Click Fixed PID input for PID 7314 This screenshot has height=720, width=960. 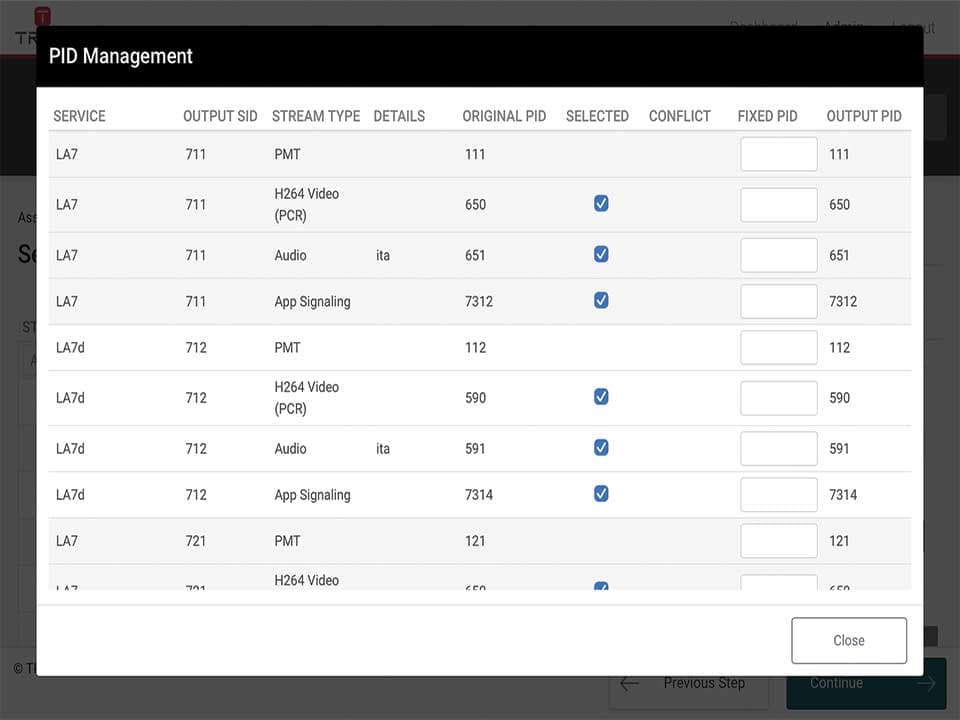coord(778,494)
